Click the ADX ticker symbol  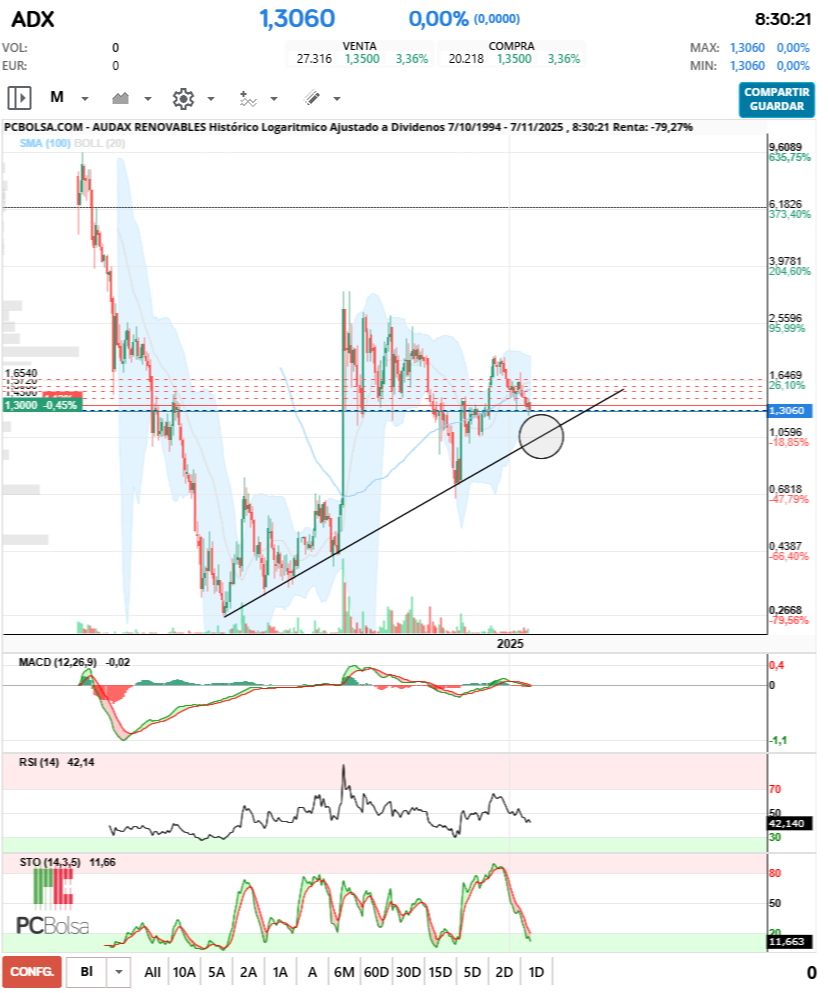tap(33, 19)
